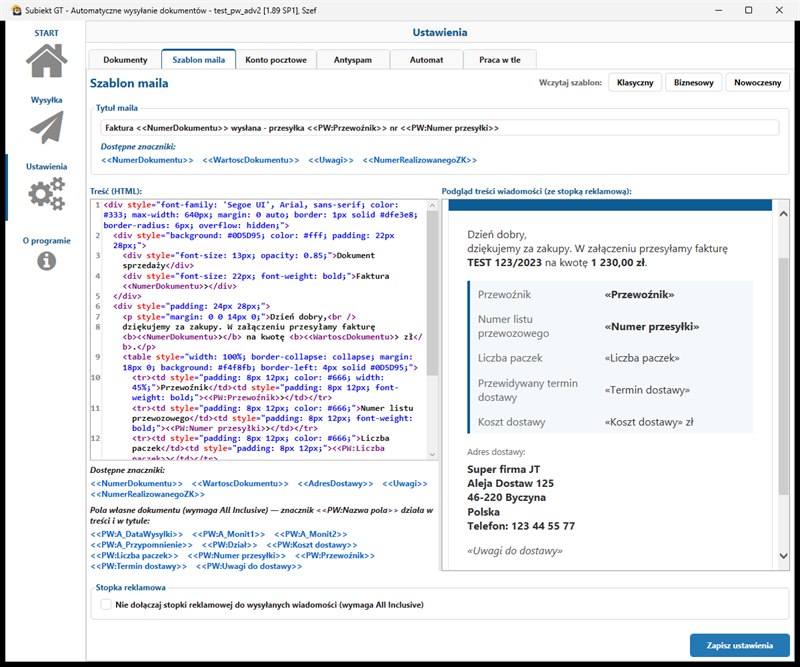Click the HTML editor vertical scrollbar thumb
Image resolution: width=800 pixels, height=667 pixels.
[432, 293]
